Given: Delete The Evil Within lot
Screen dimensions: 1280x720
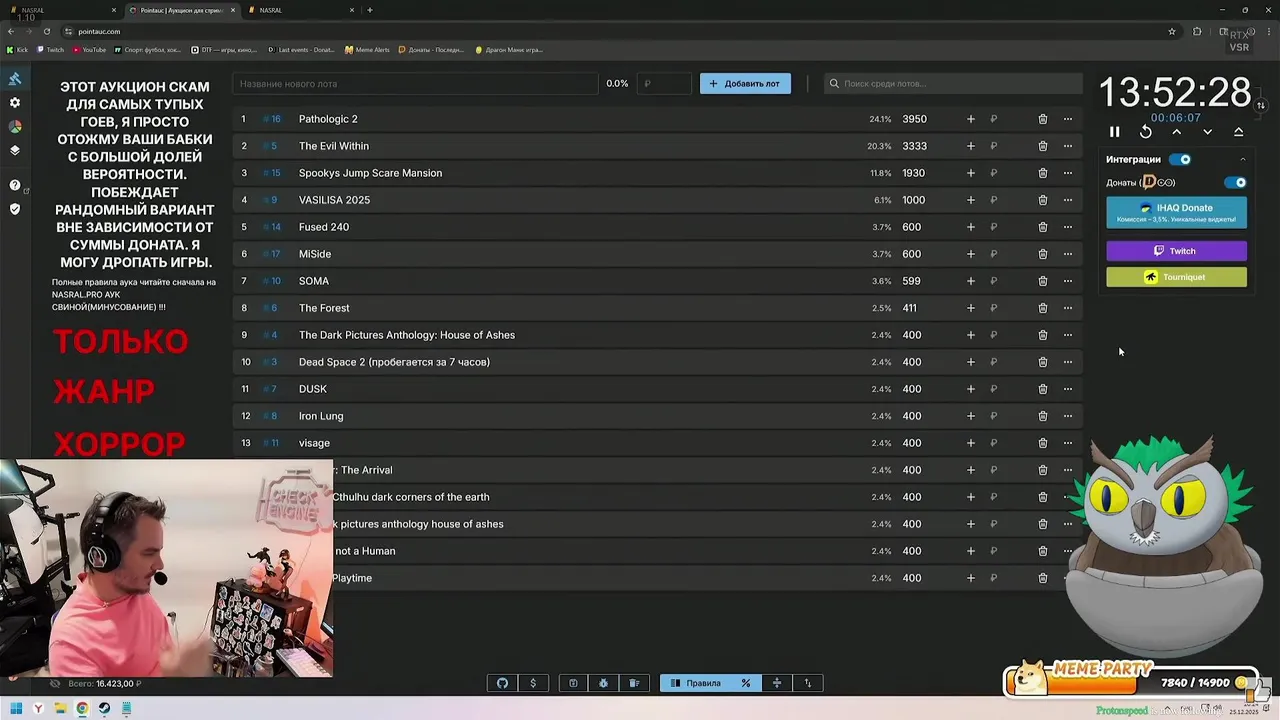Looking at the screenshot, I should [1042, 146].
